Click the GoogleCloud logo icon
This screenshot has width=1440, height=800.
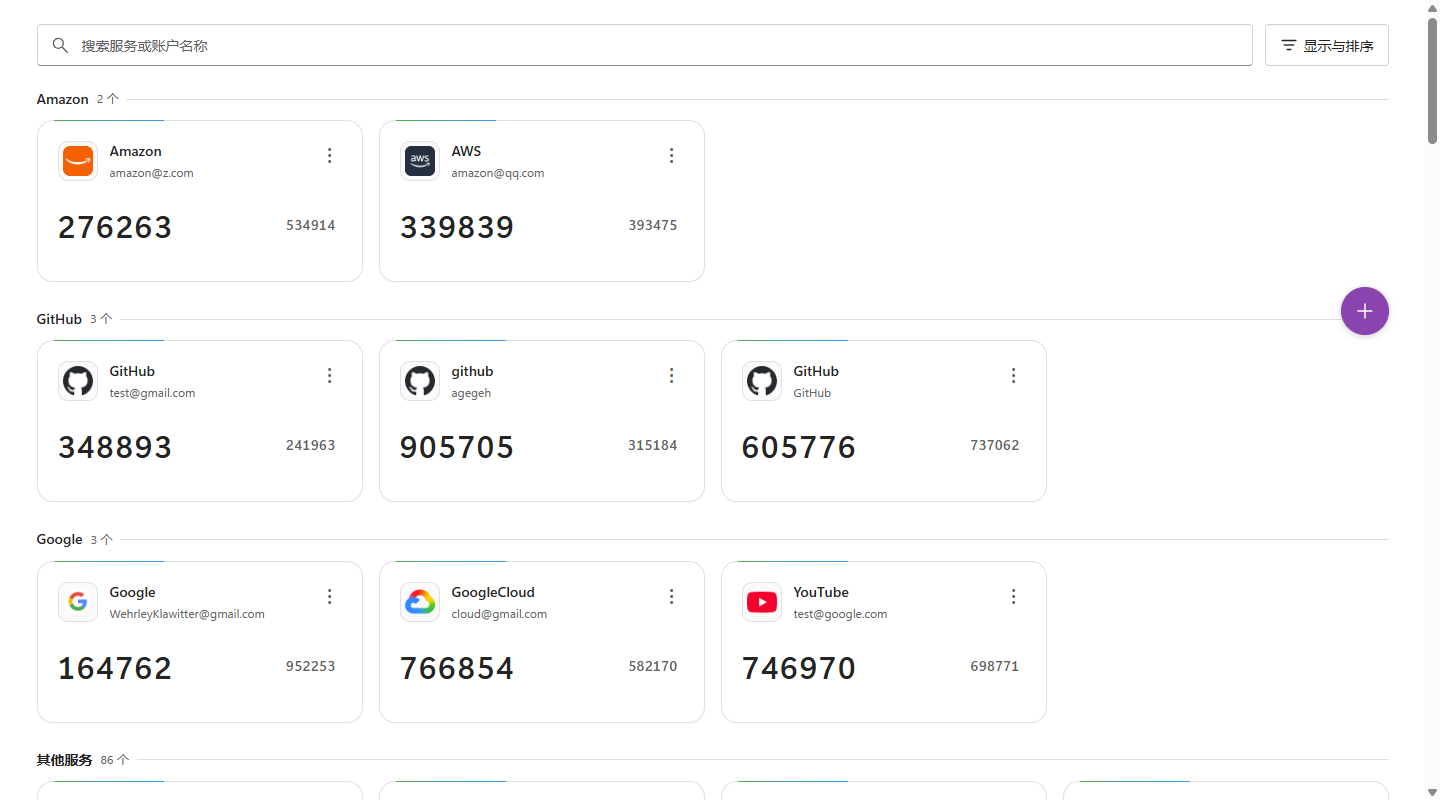tap(420, 602)
